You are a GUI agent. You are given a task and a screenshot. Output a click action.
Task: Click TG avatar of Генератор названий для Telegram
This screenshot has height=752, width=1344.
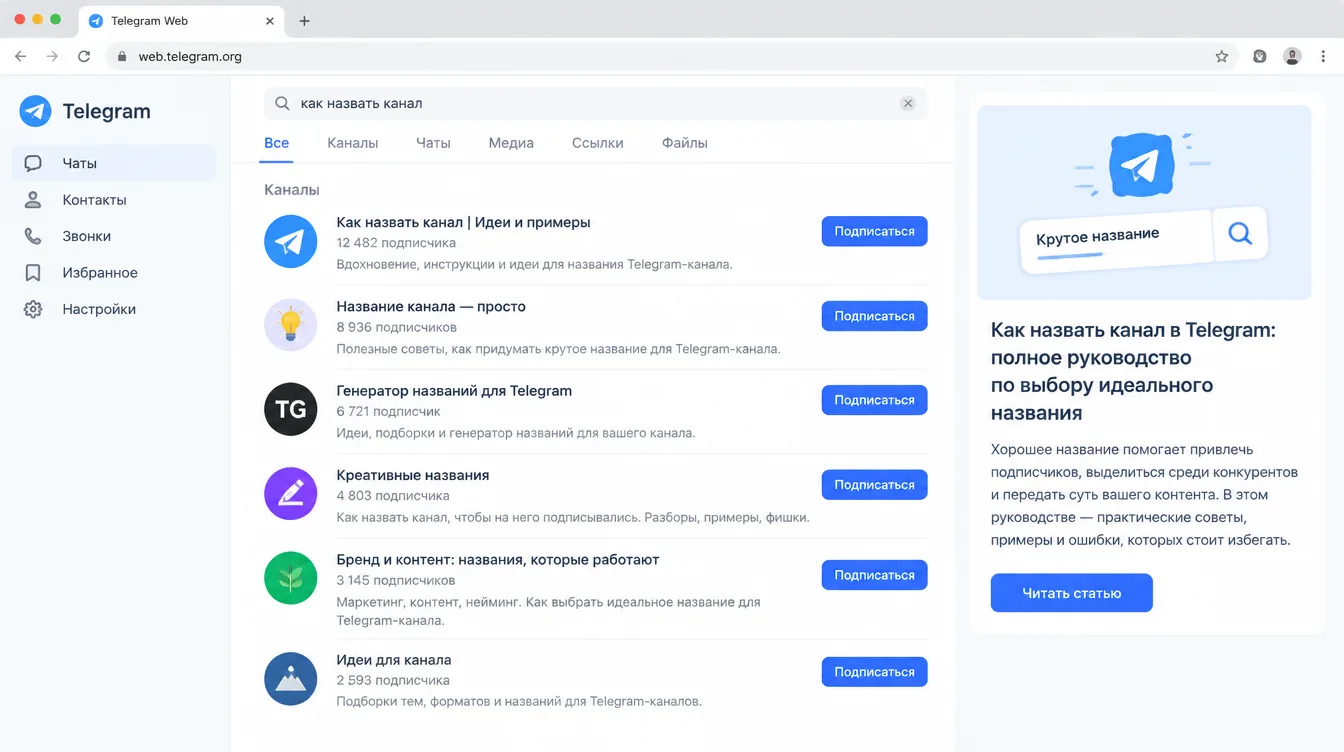coord(290,409)
